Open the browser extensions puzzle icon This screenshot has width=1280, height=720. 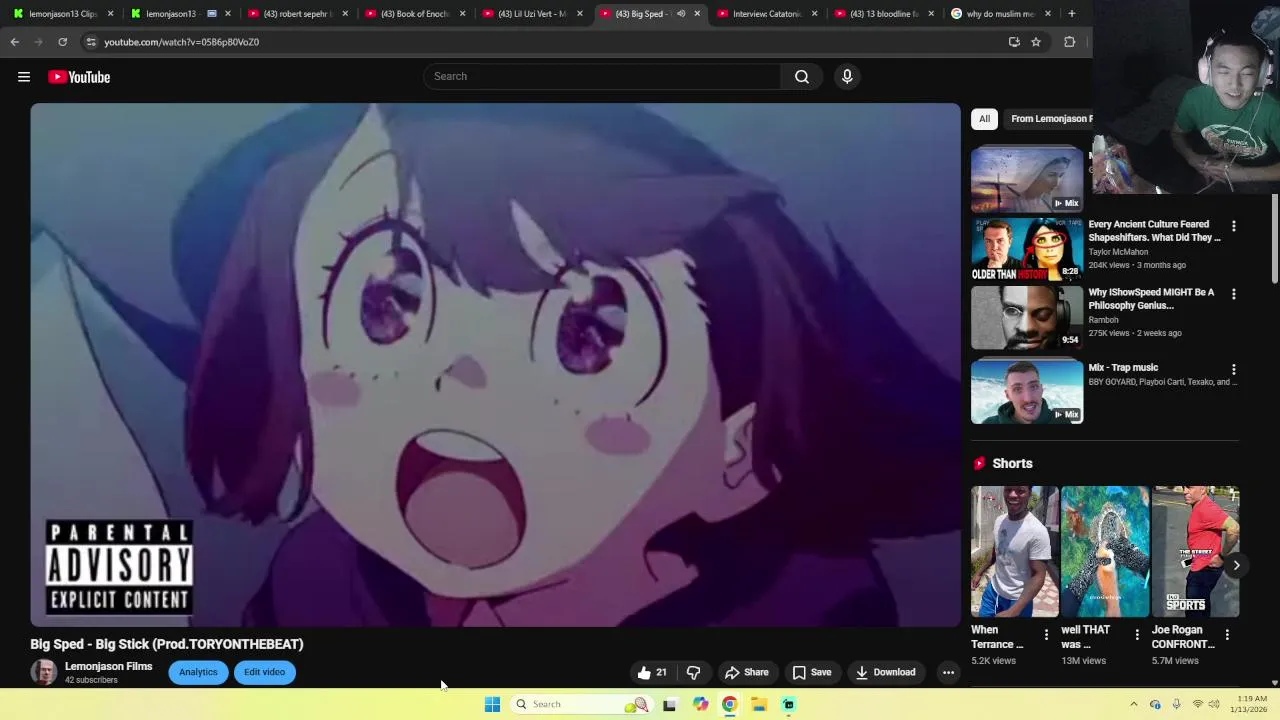coord(1069,42)
